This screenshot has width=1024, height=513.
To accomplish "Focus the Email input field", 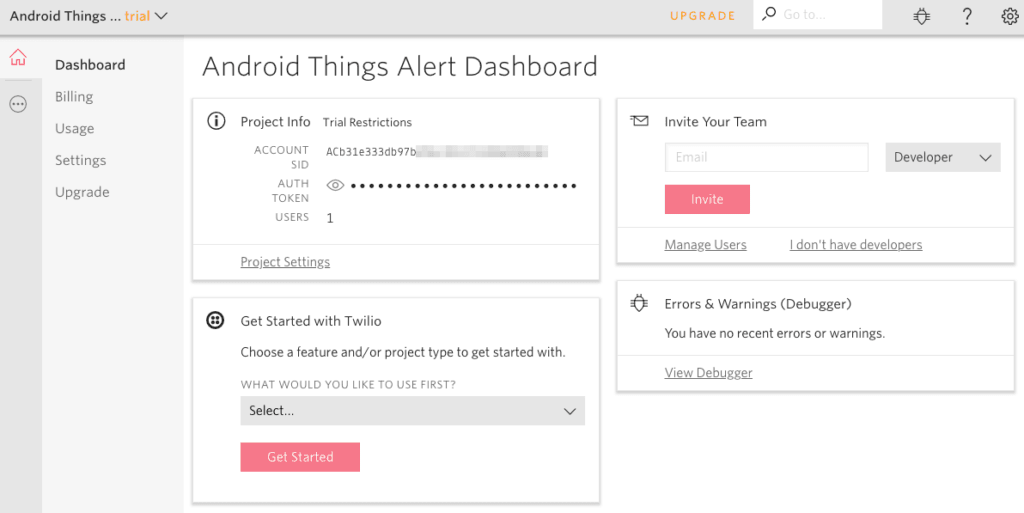I will coord(767,157).
